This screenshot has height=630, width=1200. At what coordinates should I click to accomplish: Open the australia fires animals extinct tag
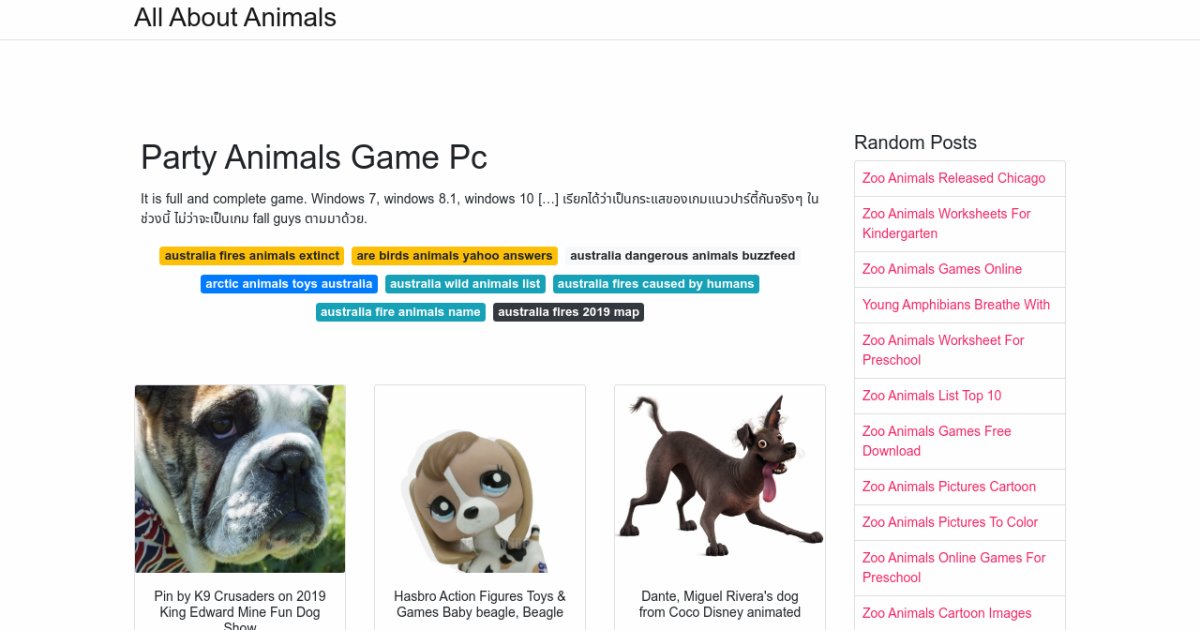click(x=252, y=256)
